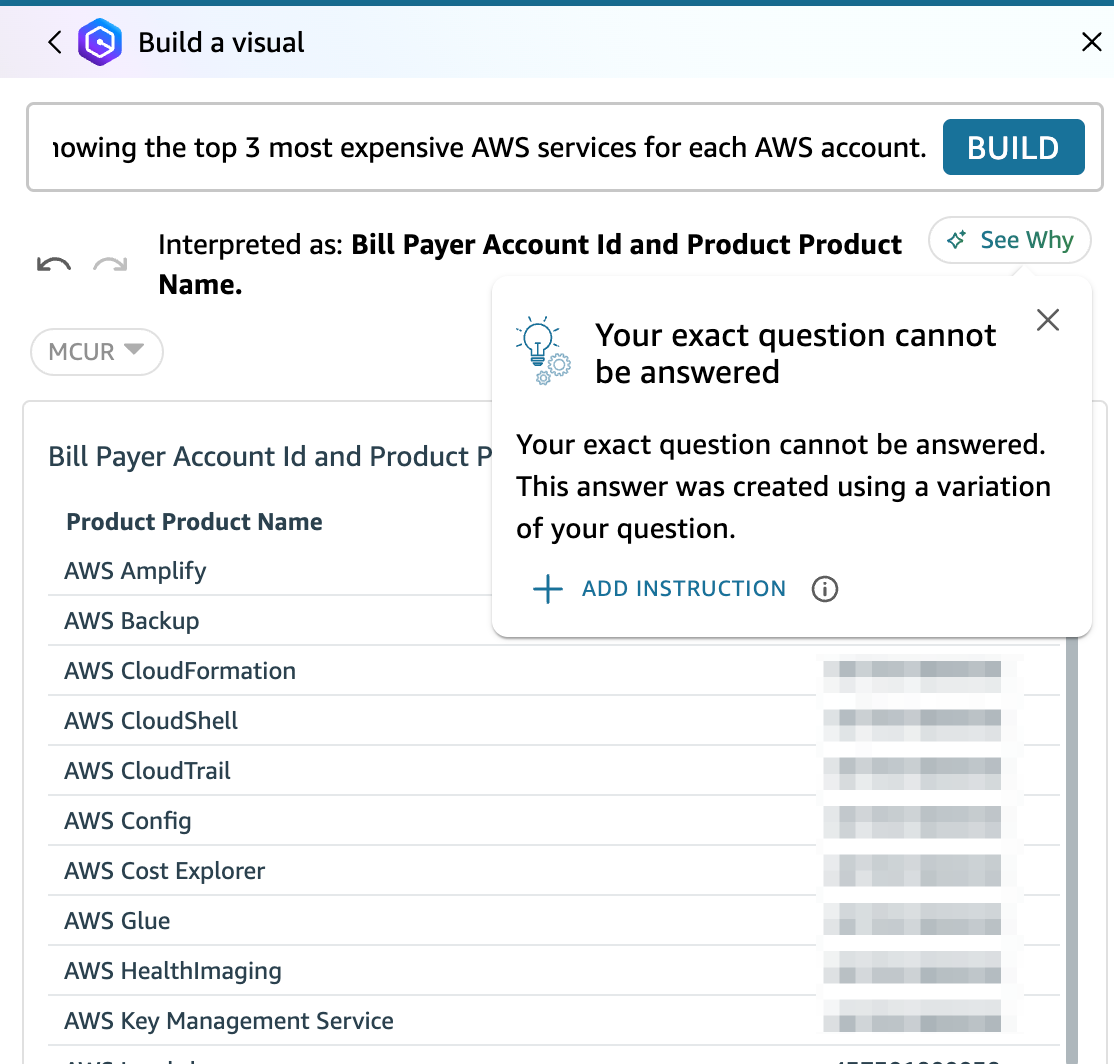Undo the last interpretation change
The width and height of the screenshot is (1114, 1064).
[54, 265]
